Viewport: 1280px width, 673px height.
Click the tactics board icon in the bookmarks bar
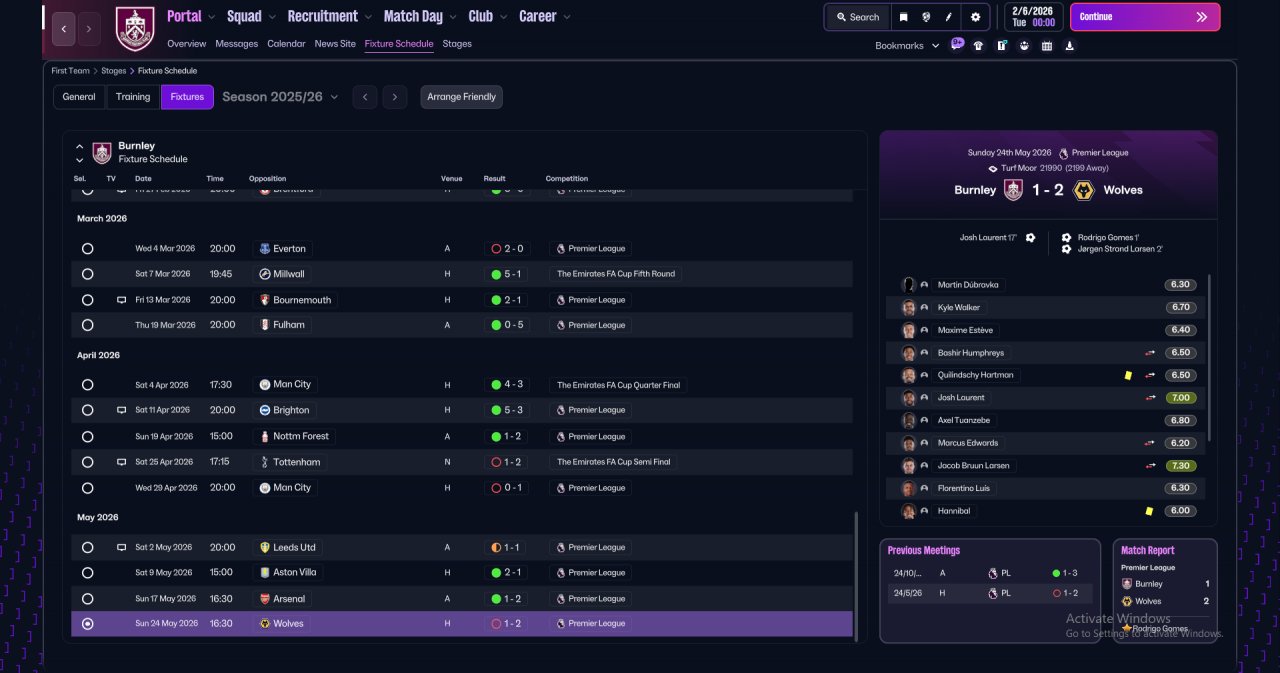pyautogui.click(x=1001, y=45)
